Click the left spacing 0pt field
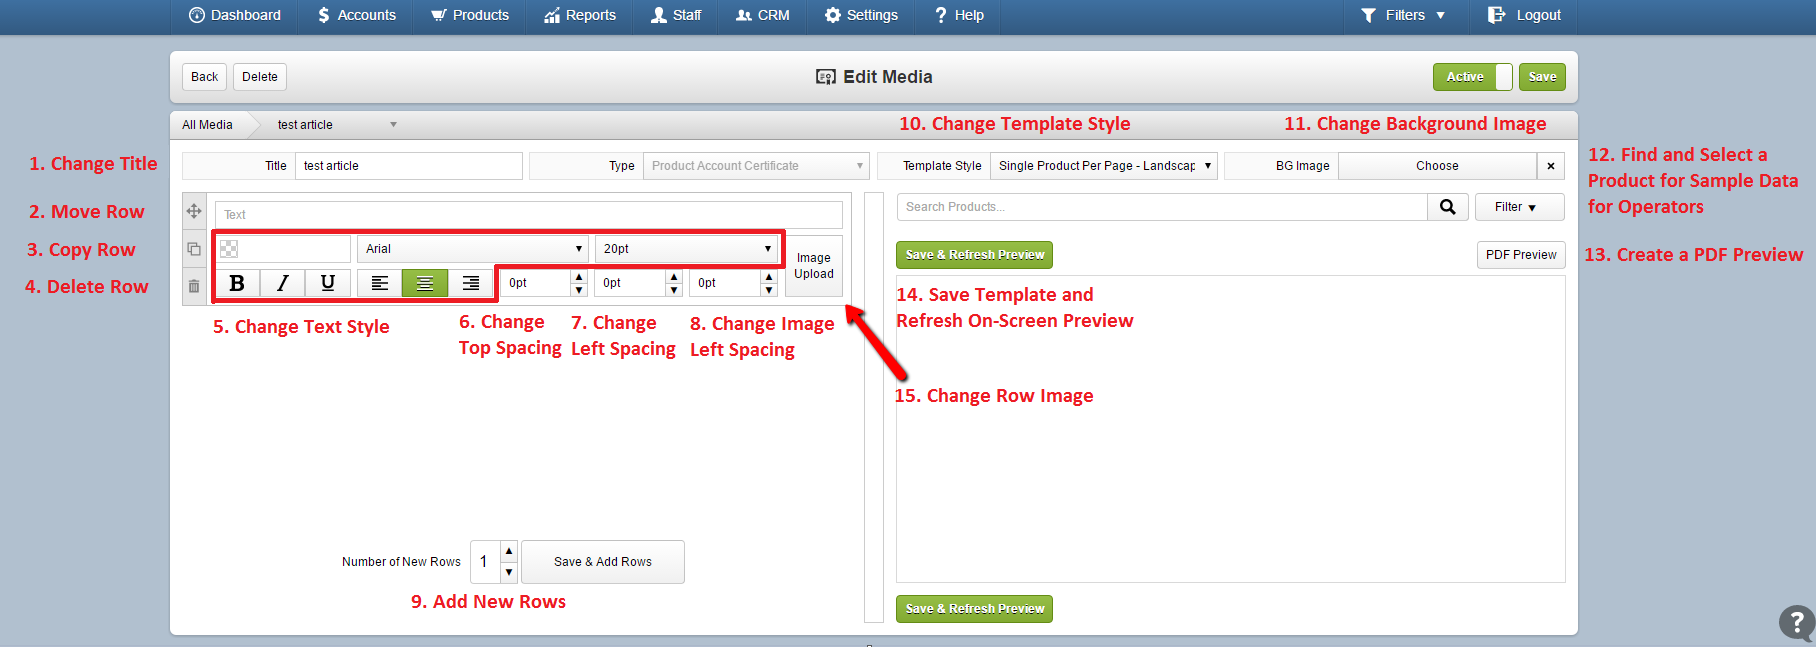 [x=631, y=283]
